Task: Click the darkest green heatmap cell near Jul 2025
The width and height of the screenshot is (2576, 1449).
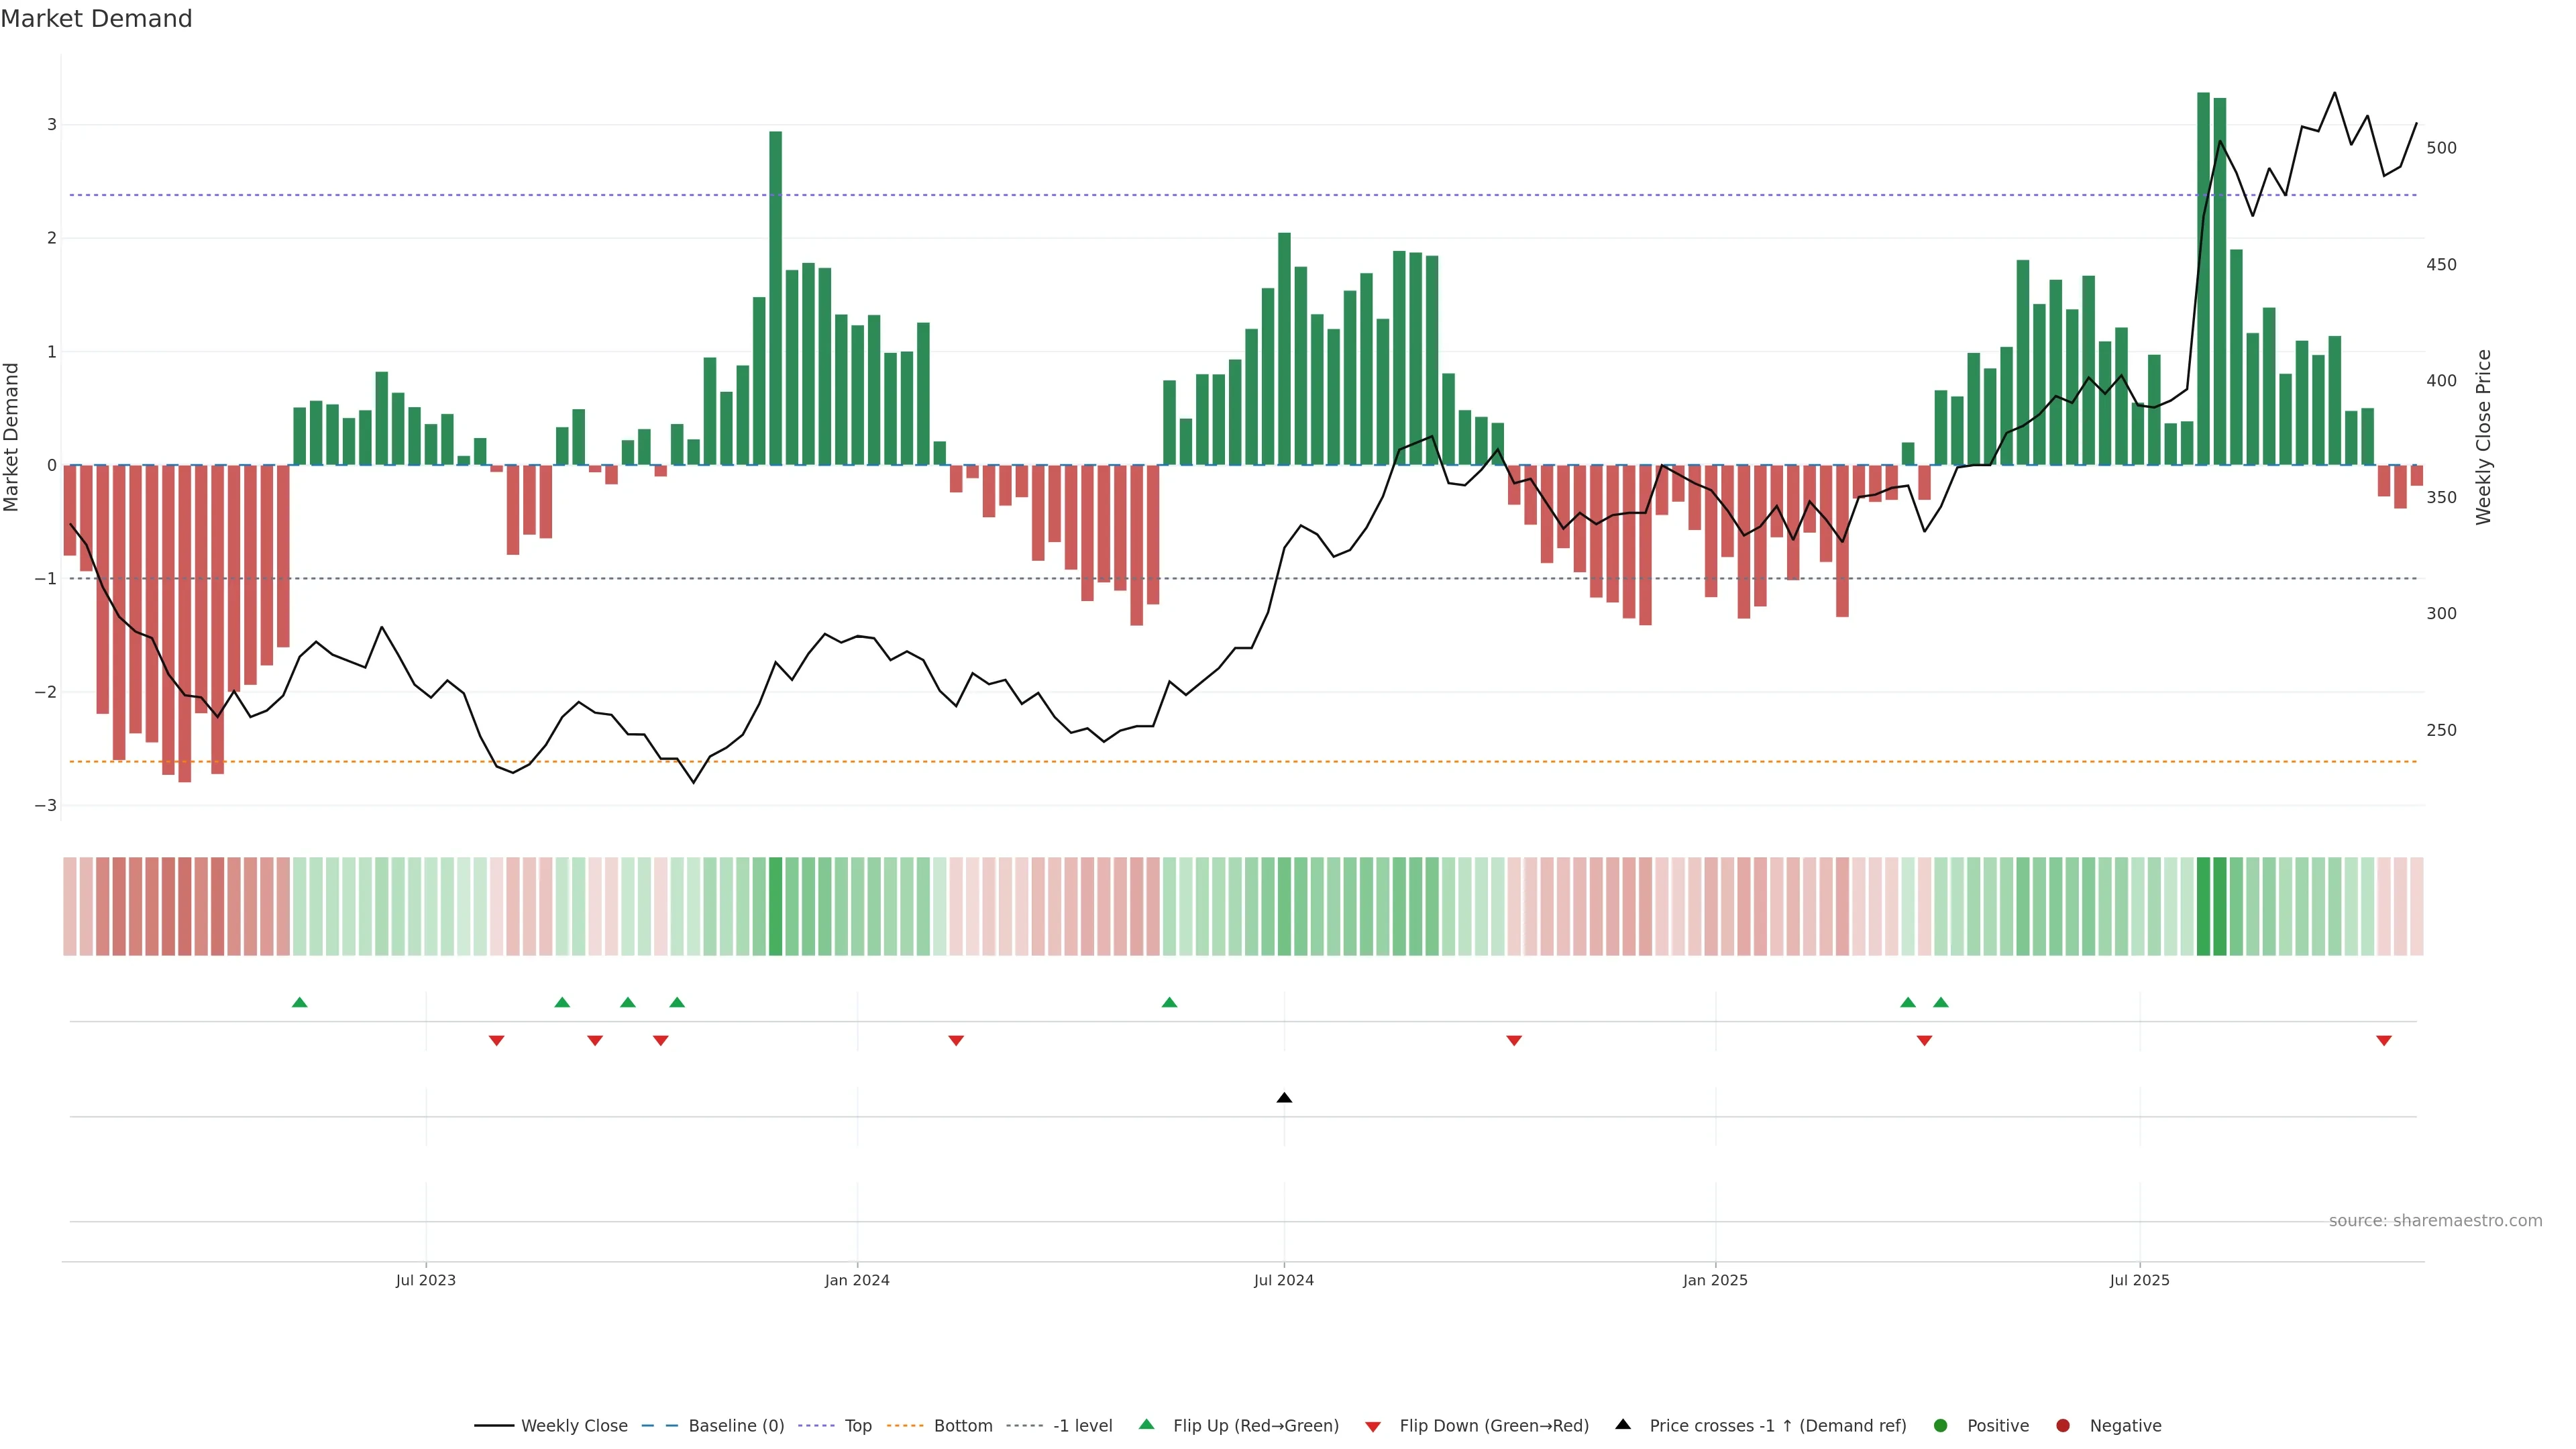Action: pos(2203,906)
